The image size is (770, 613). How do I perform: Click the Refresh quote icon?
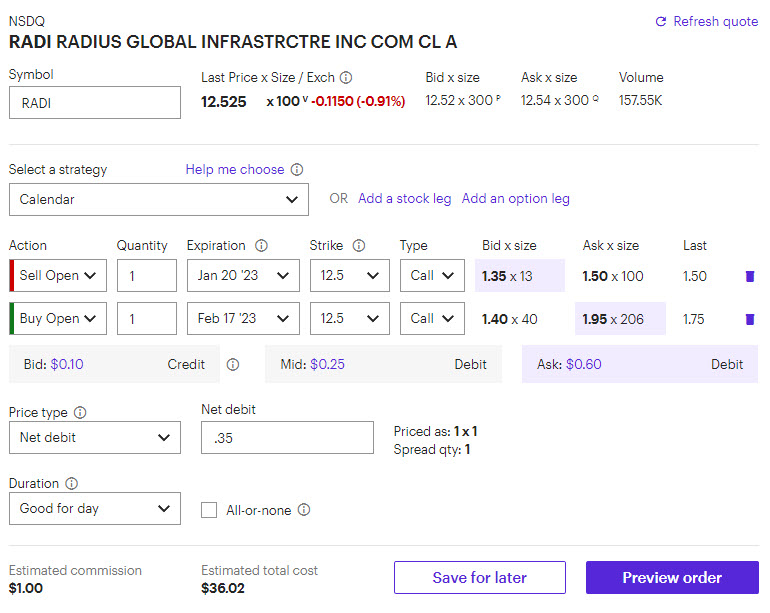[x=661, y=22]
